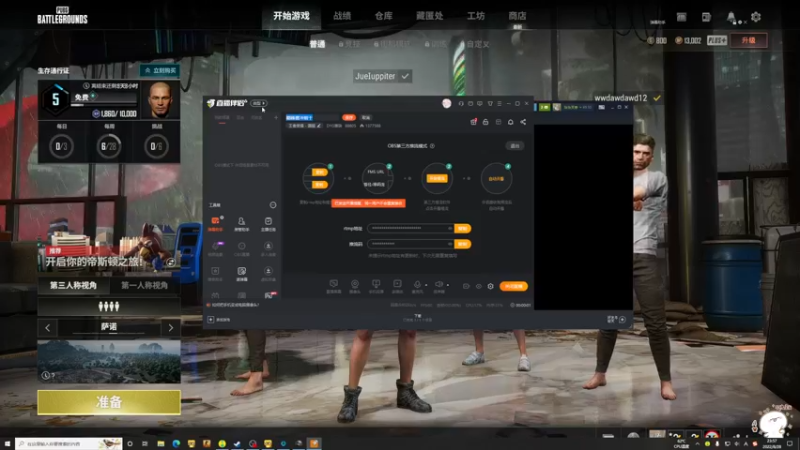Open the 藏匿处 tab
The height and width of the screenshot is (450, 800).
click(430, 16)
